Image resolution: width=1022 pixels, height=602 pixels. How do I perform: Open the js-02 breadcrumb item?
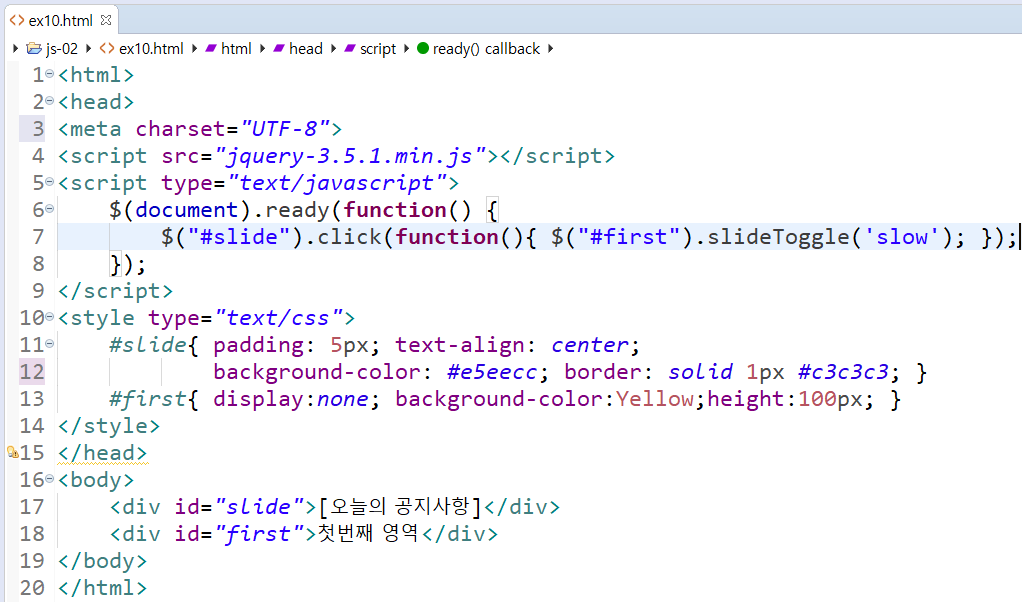coord(61,49)
